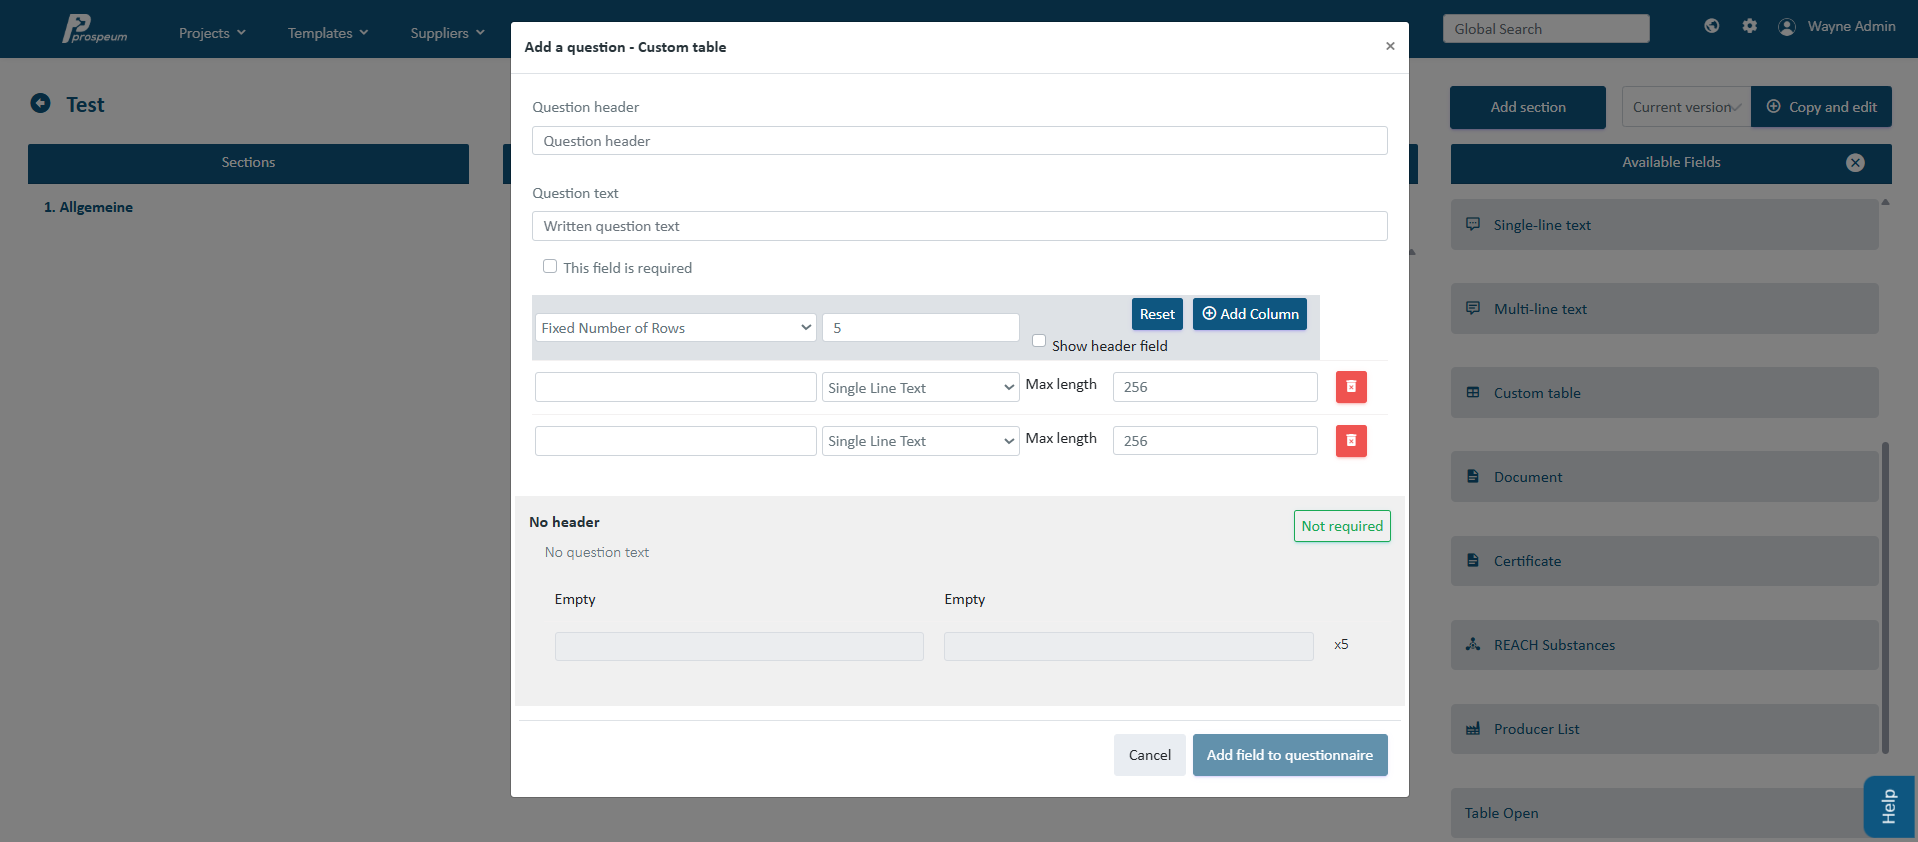1918x842 pixels.
Task: Click the Add section button
Action: point(1528,107)
